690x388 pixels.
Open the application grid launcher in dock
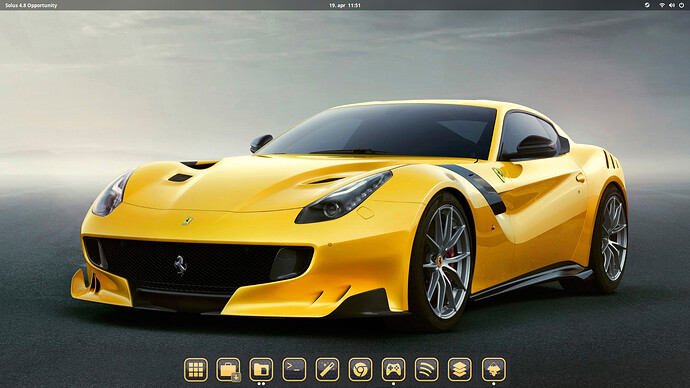195,369
